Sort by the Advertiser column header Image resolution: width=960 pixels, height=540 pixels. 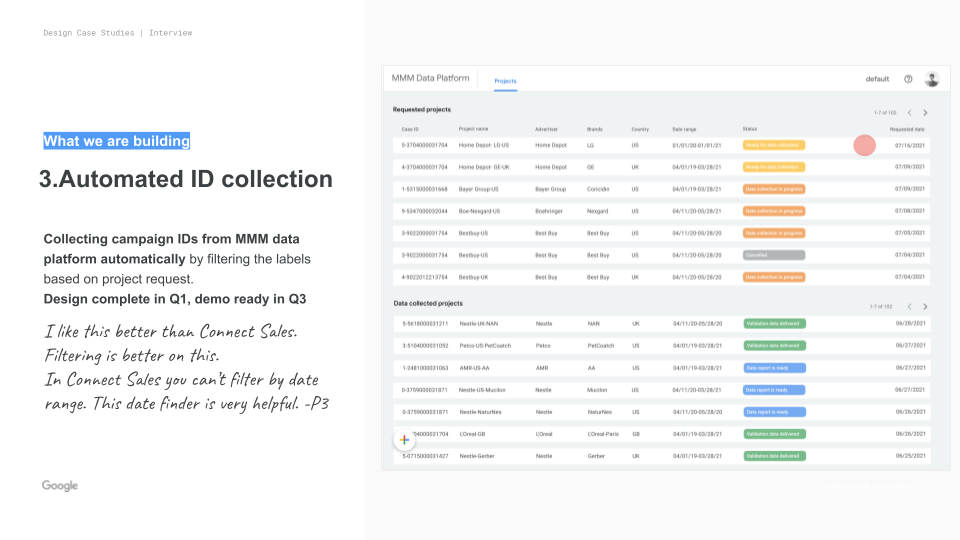tap(546, 129)
